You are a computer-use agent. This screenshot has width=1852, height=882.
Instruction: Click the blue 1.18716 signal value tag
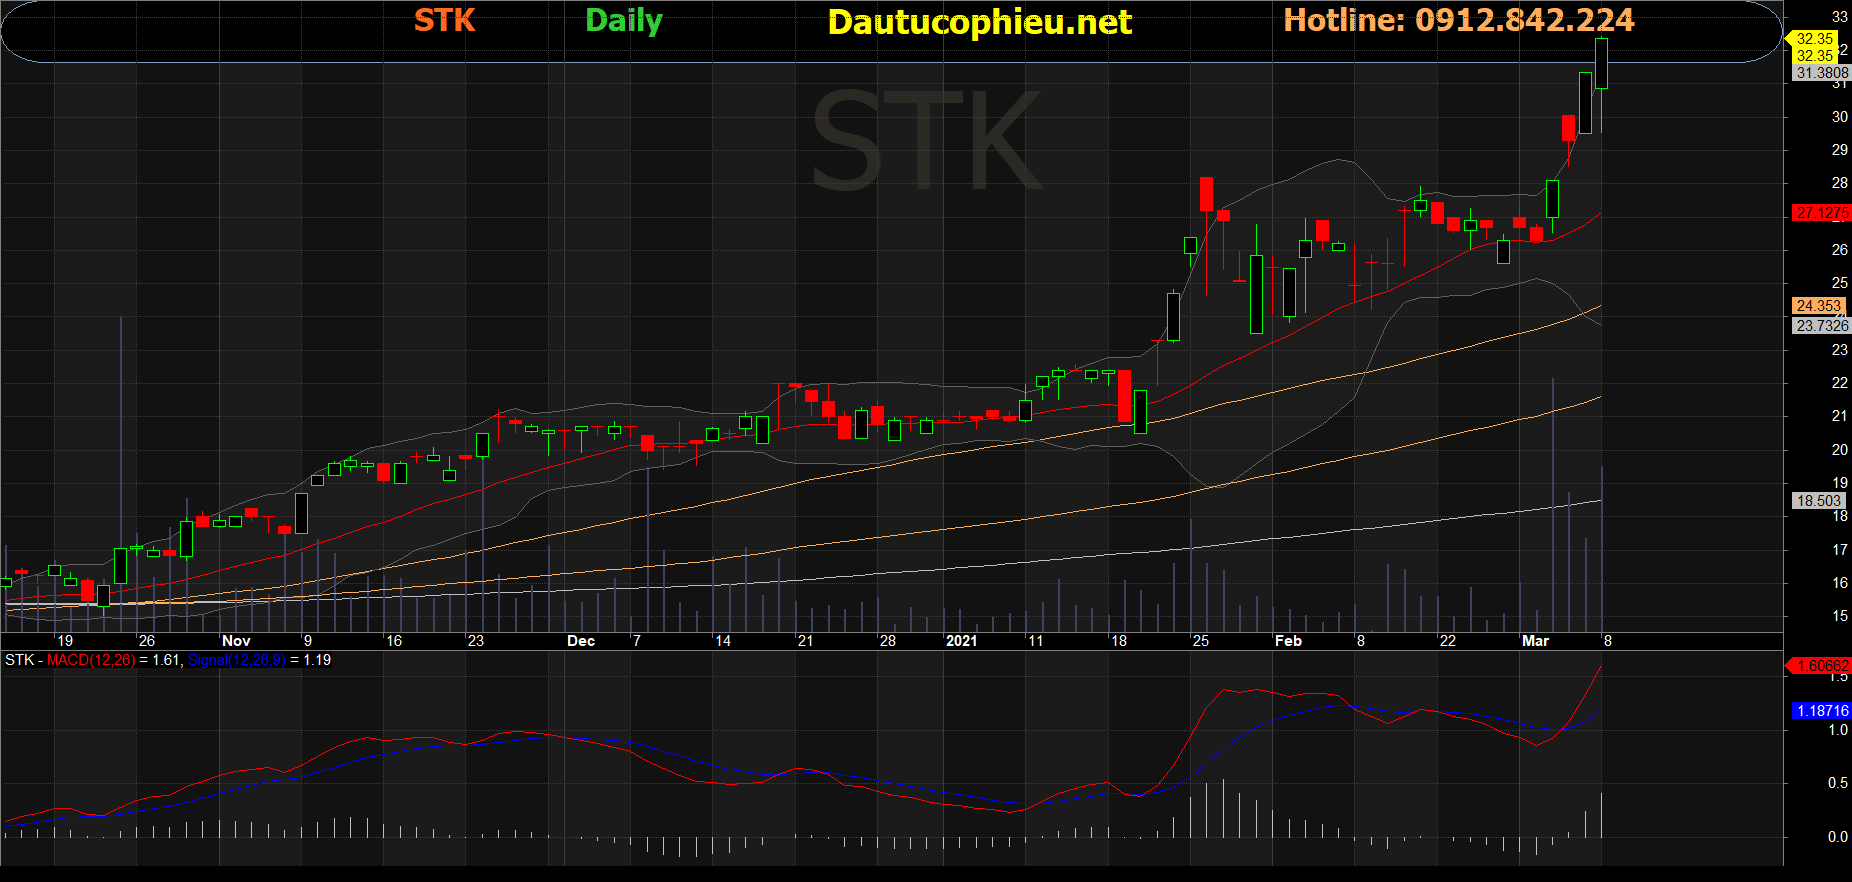pyautogui.click(x=1821, y=711)
